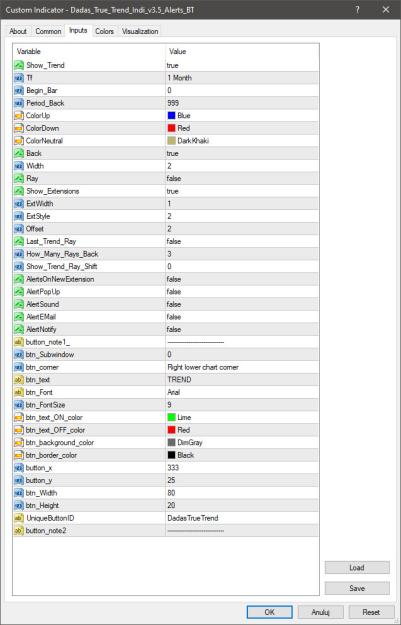Click the blue ColorUp swatch
Image resolution: width=401 pixels, height=625 pixels.
coord(172,116)
